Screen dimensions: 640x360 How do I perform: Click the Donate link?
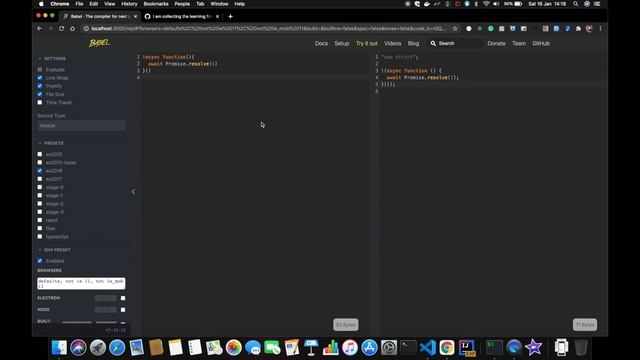click(496, 43)
